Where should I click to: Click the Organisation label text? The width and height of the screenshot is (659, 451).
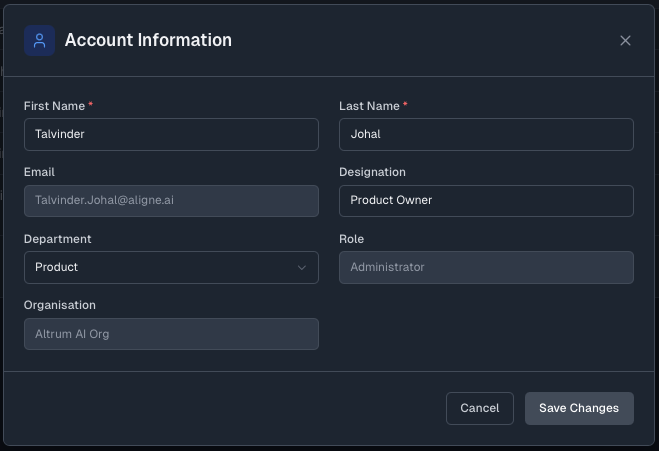60,305
